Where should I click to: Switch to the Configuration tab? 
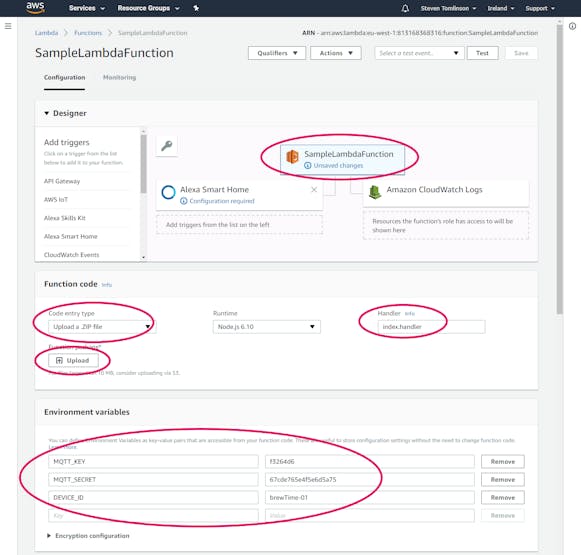[64, 77]
